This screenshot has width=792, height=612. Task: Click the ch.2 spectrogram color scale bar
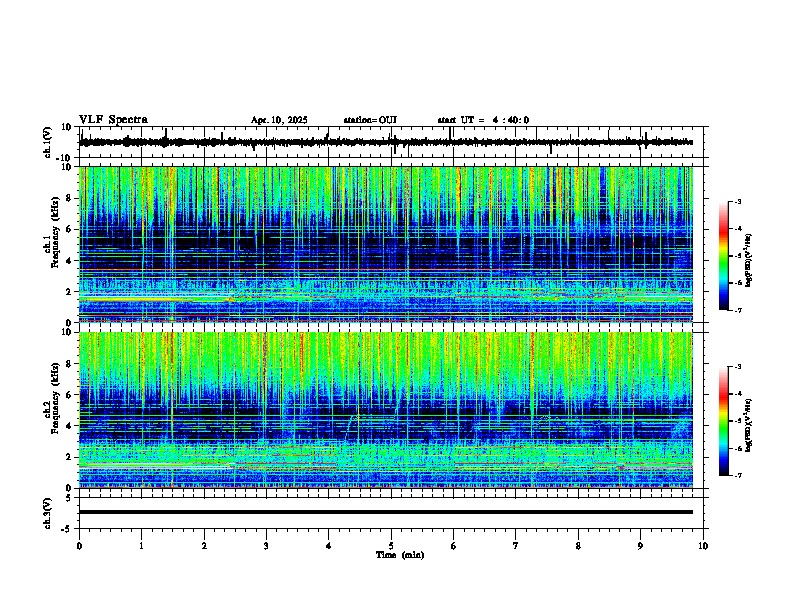click(x=724, y=421)
